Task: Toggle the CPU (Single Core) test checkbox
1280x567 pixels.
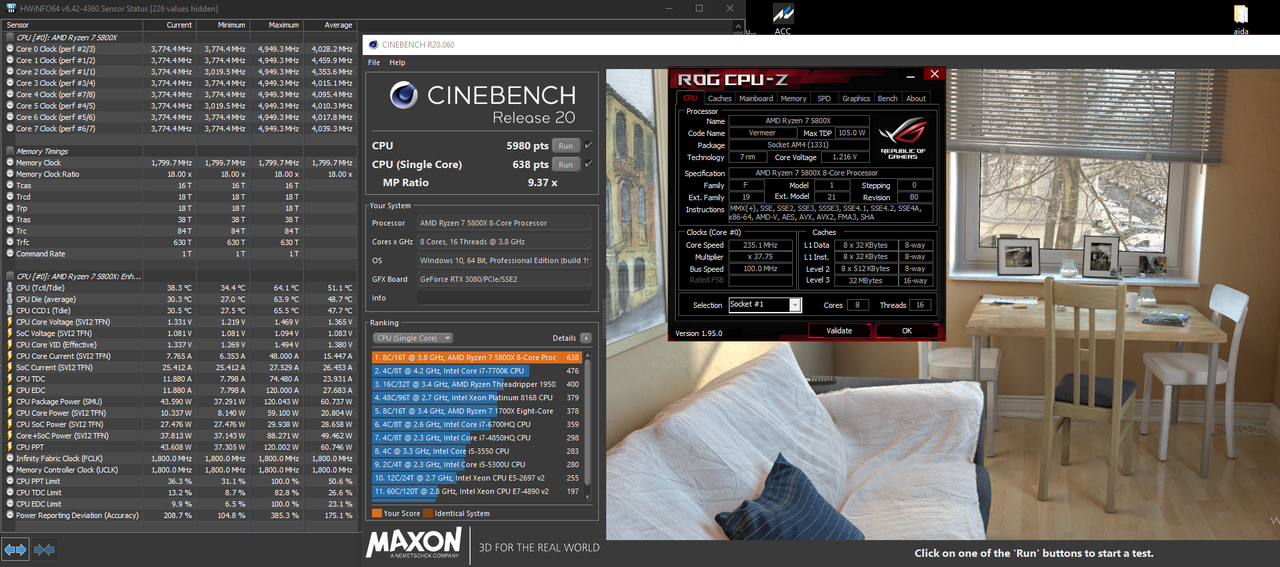Action: (588, 164)
